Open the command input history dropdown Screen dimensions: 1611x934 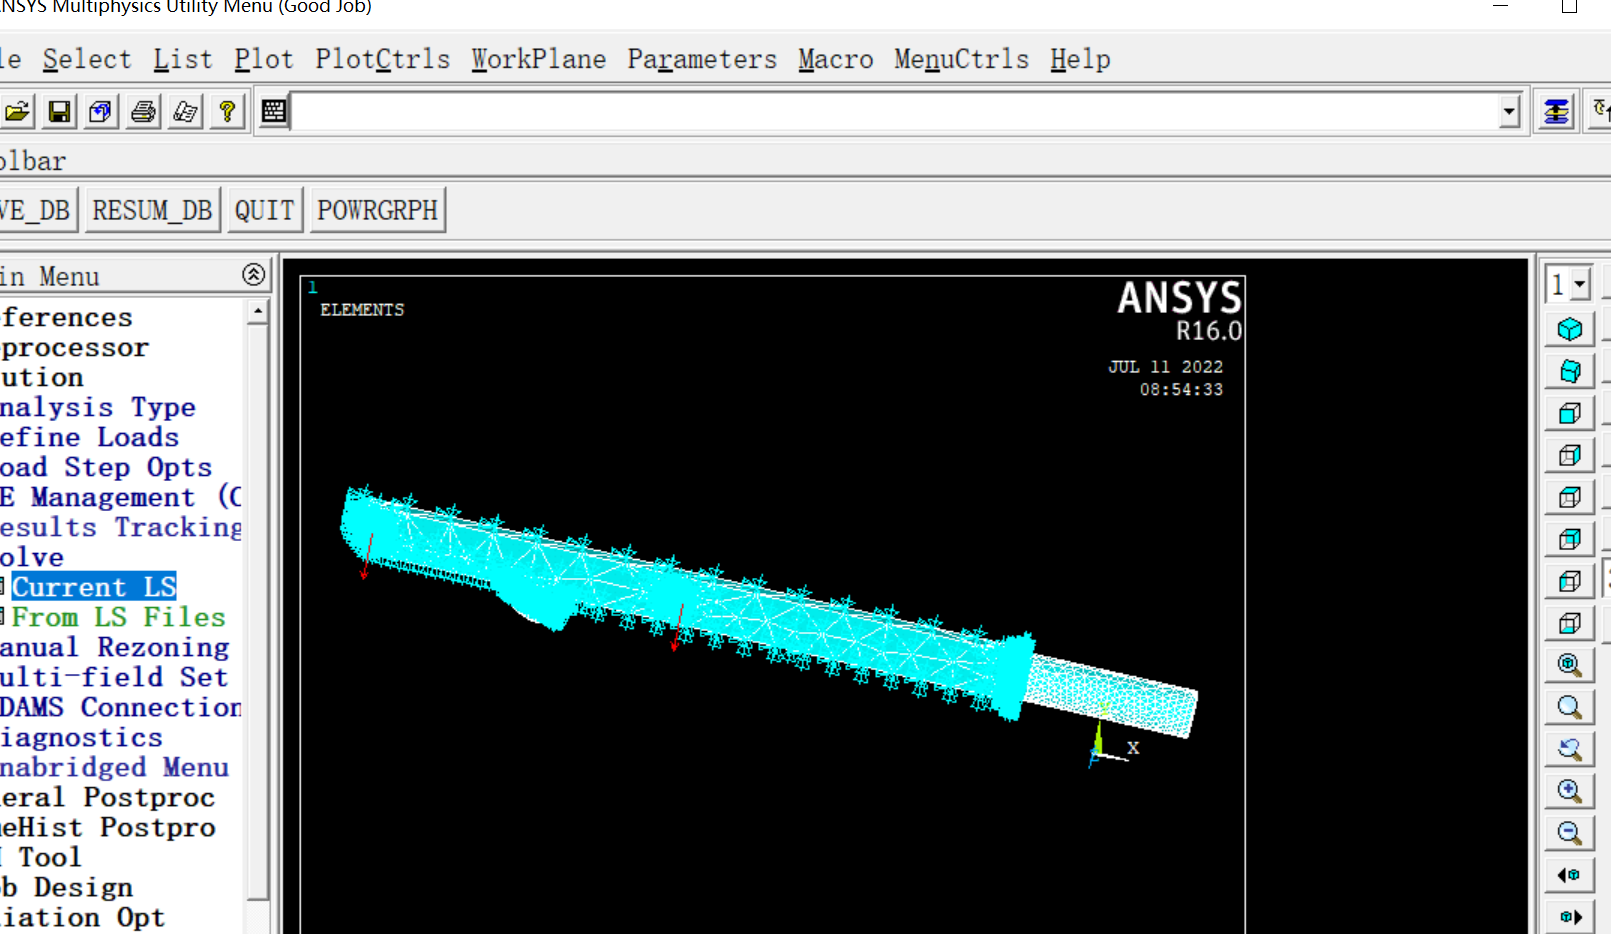(1508, 111)
